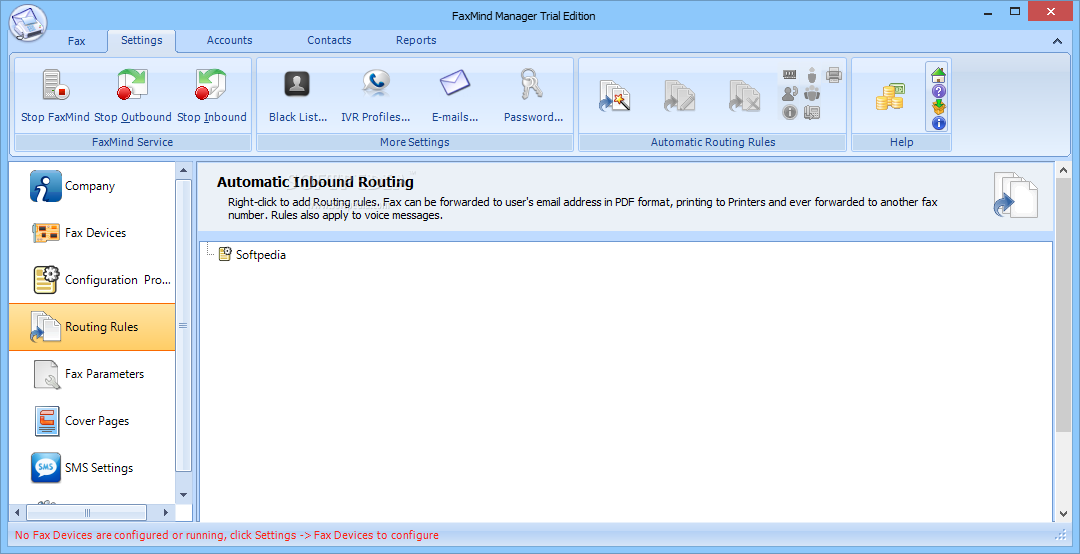
Task: Stop Inbound faxing
Action: [x=211, y=85]
